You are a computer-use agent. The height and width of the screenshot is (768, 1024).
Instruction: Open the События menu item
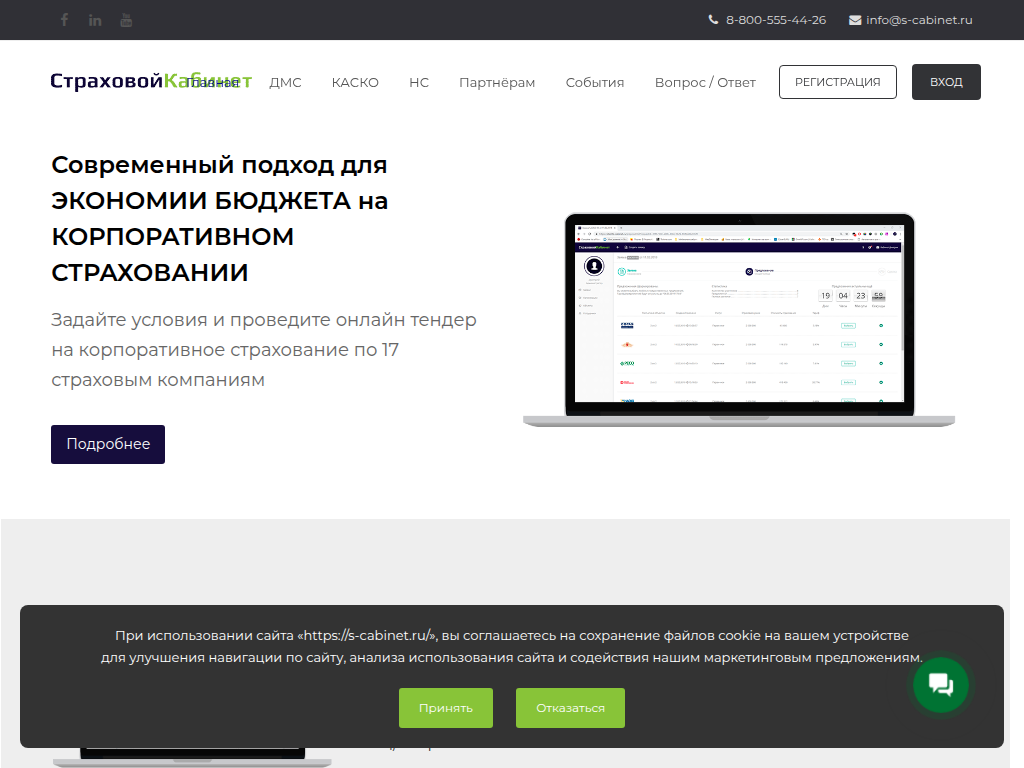pos(595,83)
